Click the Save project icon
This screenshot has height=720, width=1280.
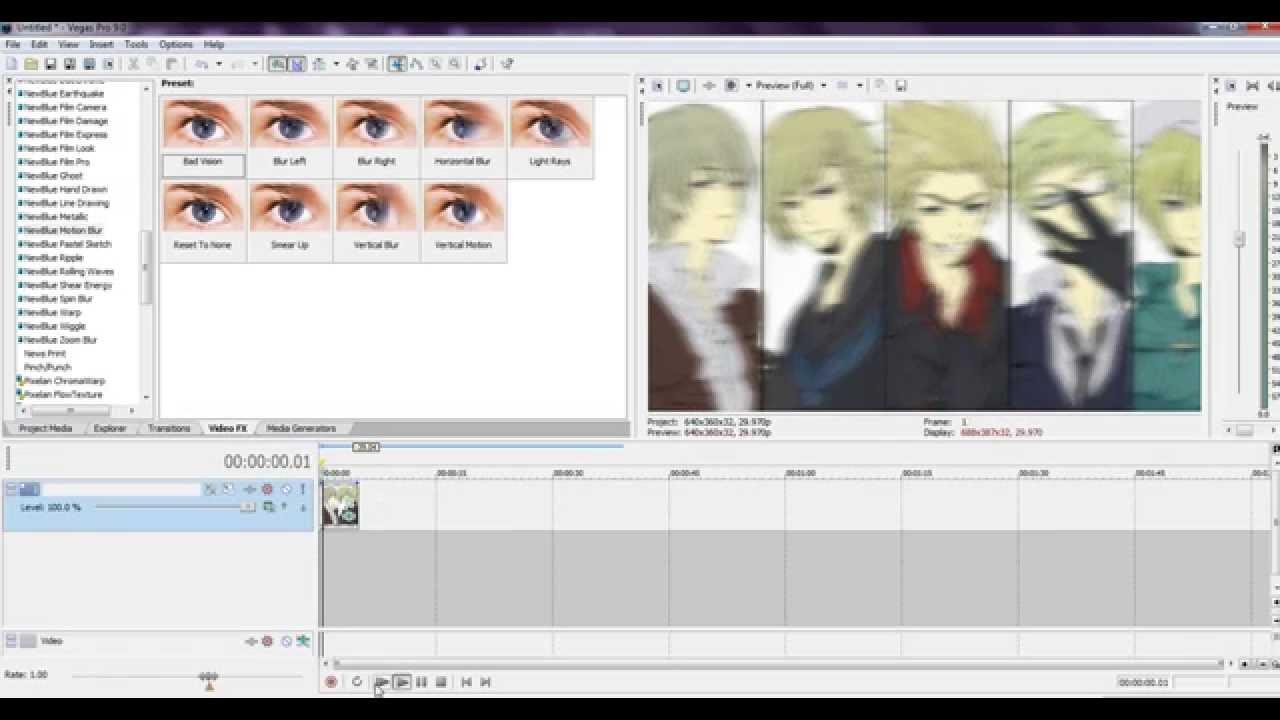pos(50,64)
